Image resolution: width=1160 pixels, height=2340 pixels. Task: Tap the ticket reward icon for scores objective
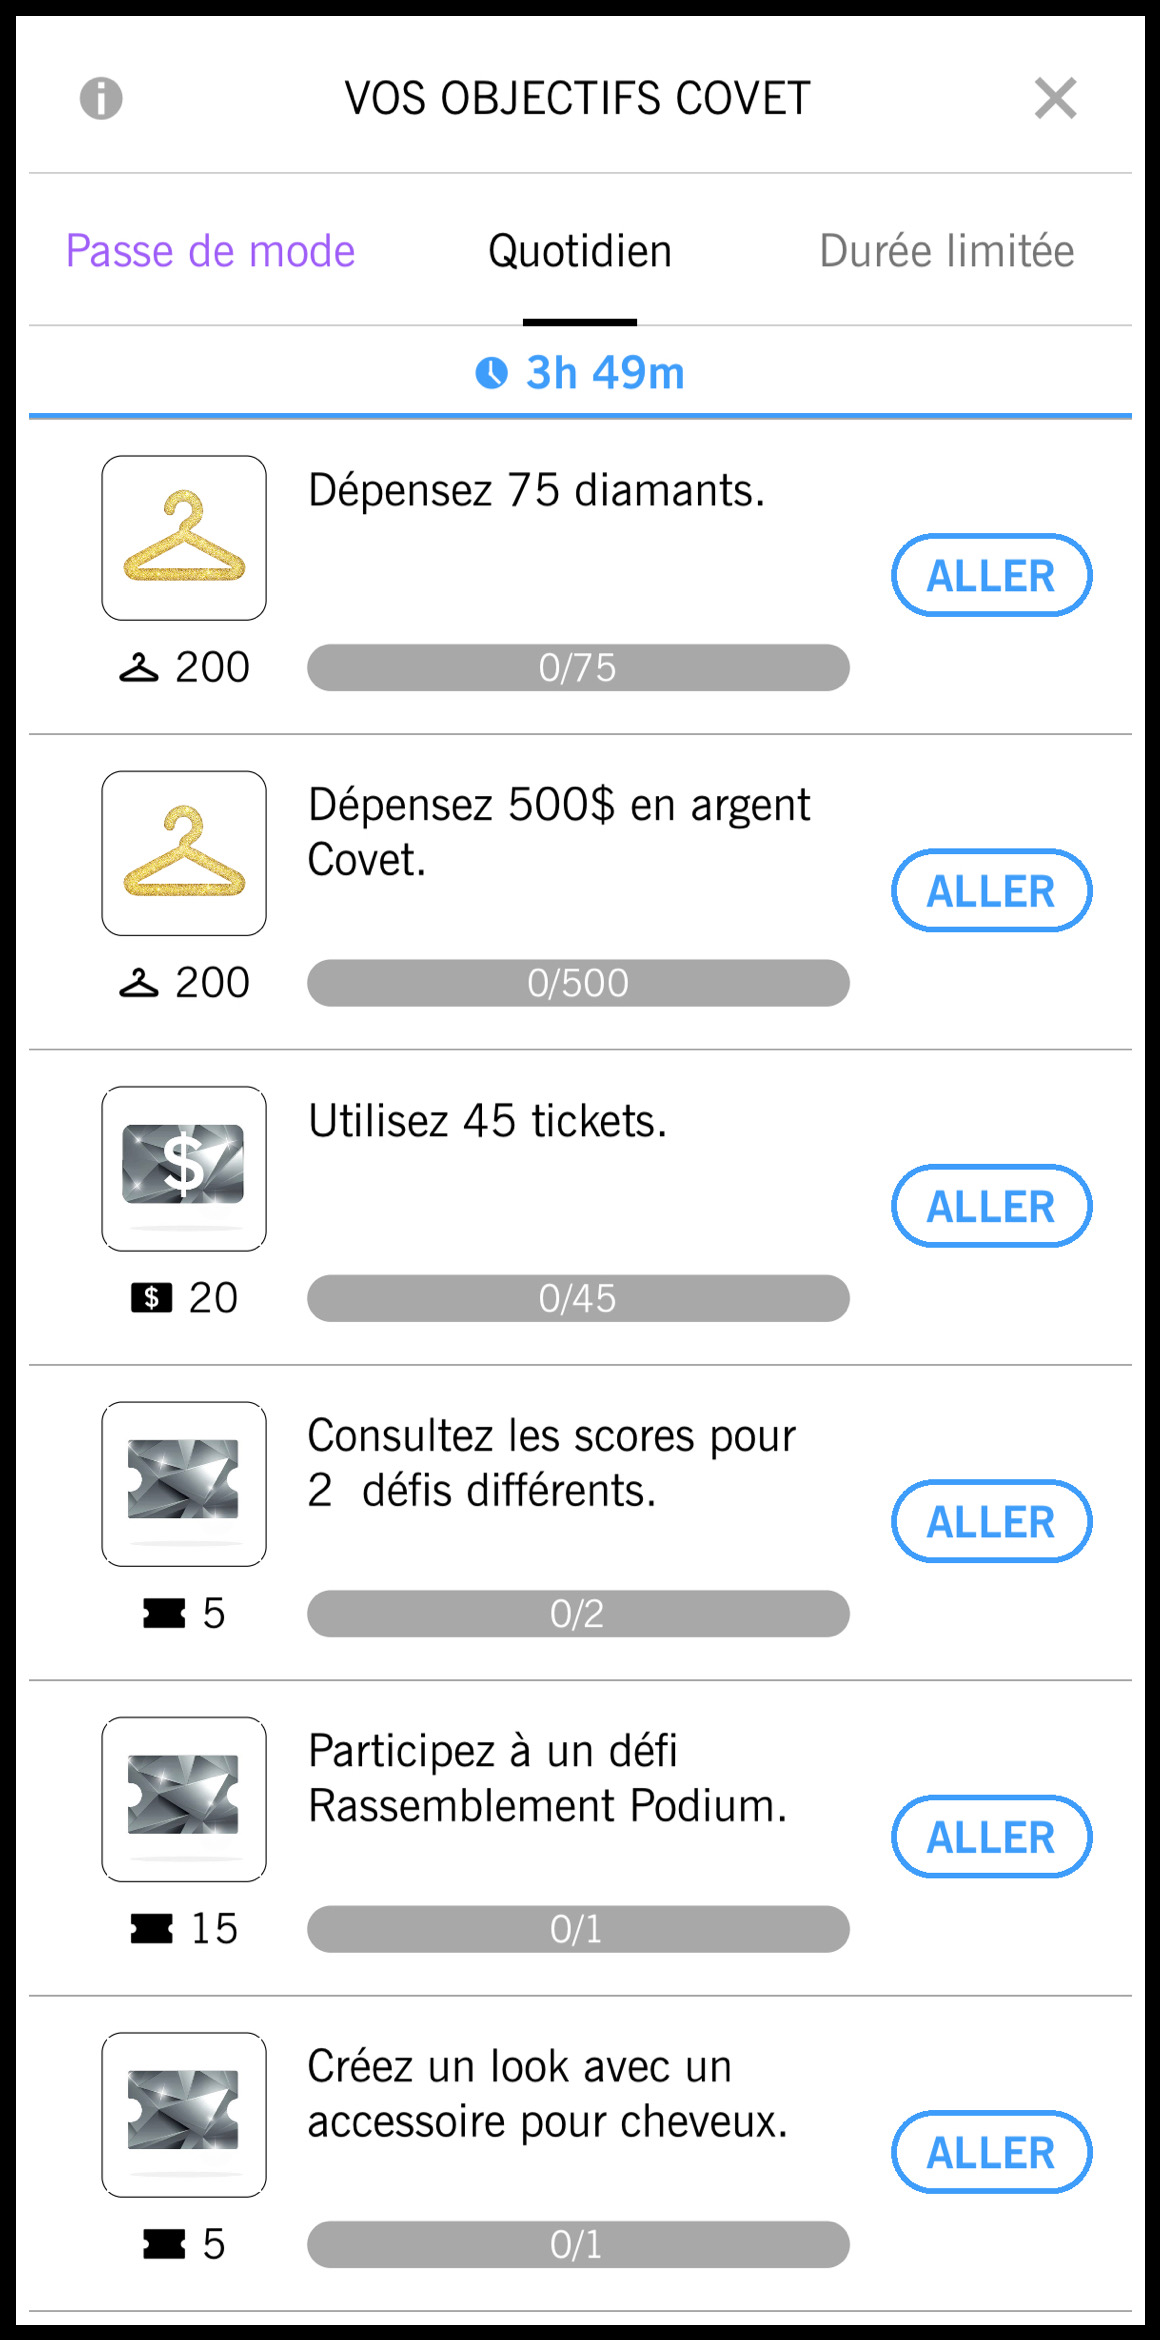pos(184,1483)
